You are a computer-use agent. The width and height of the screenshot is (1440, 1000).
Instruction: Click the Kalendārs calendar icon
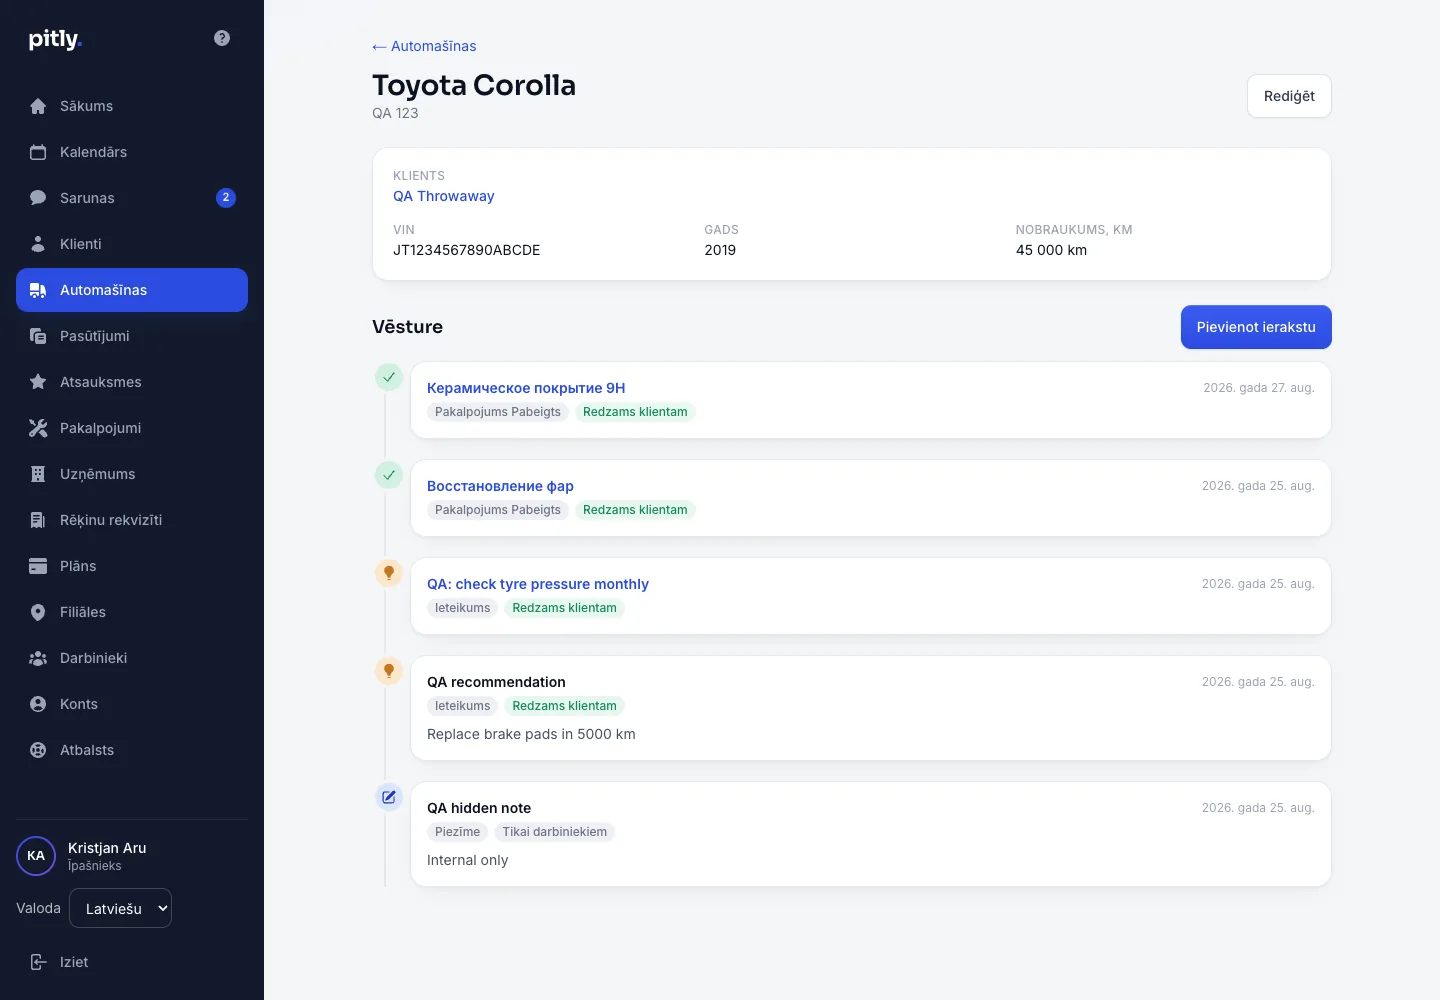click(38, 152)
